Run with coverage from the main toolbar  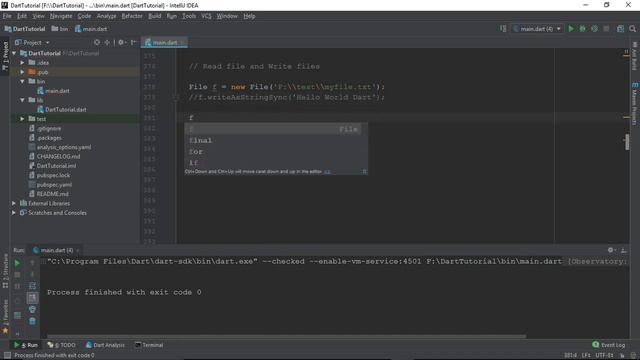pos(594,29)
